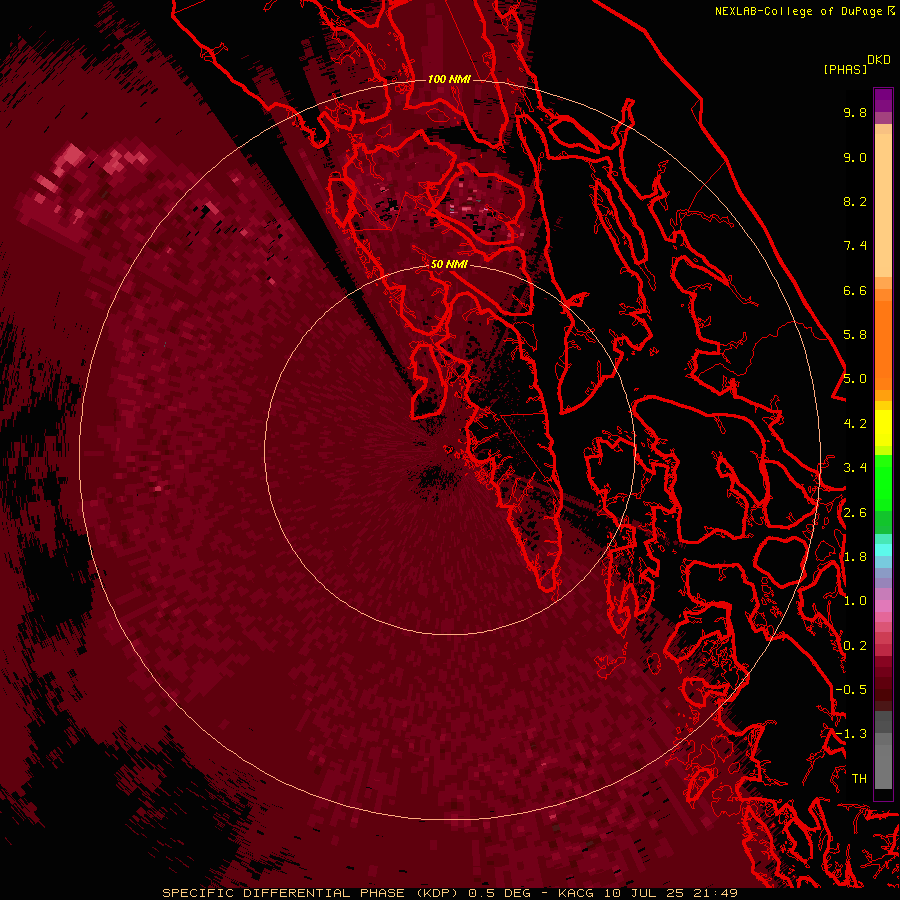This screenshot has height=900, width=900.
Task: Click the 100 NMI range ring label
Action: tap(449, 79)
